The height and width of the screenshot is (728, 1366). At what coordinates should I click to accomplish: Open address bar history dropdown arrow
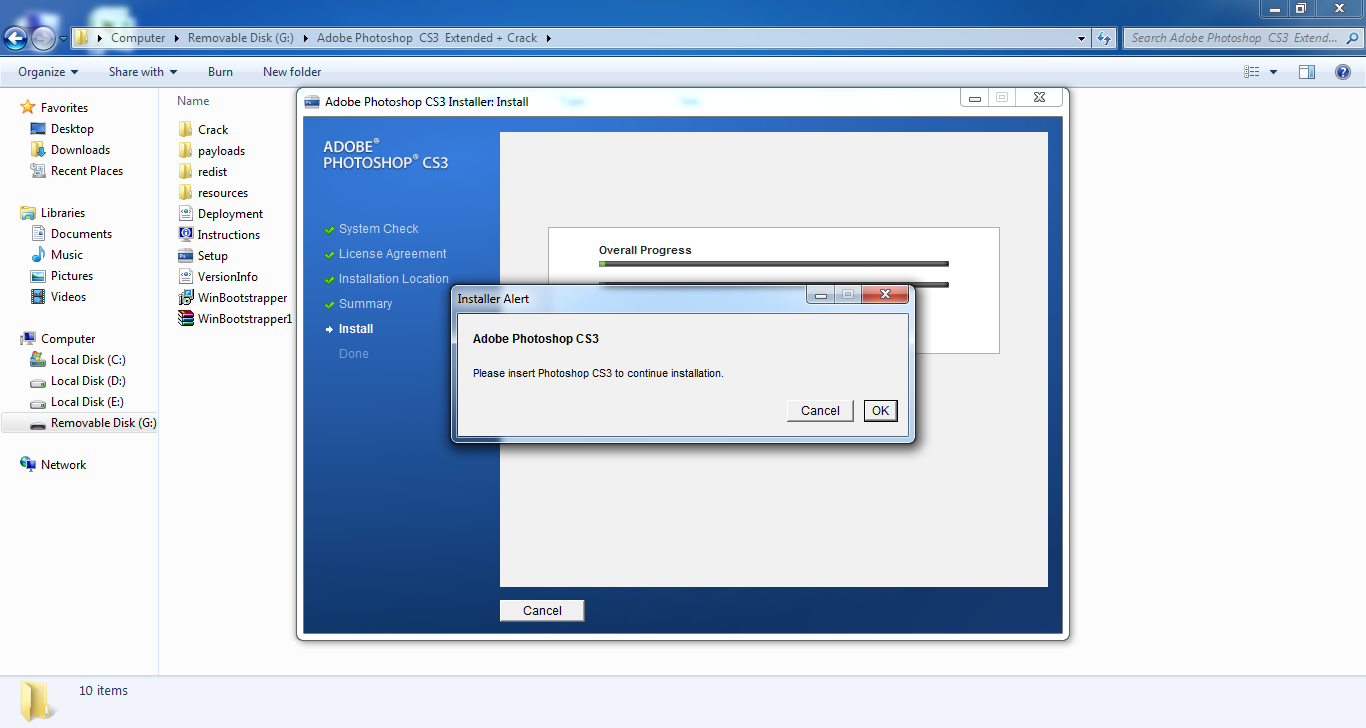click(x=1082, y=38)
